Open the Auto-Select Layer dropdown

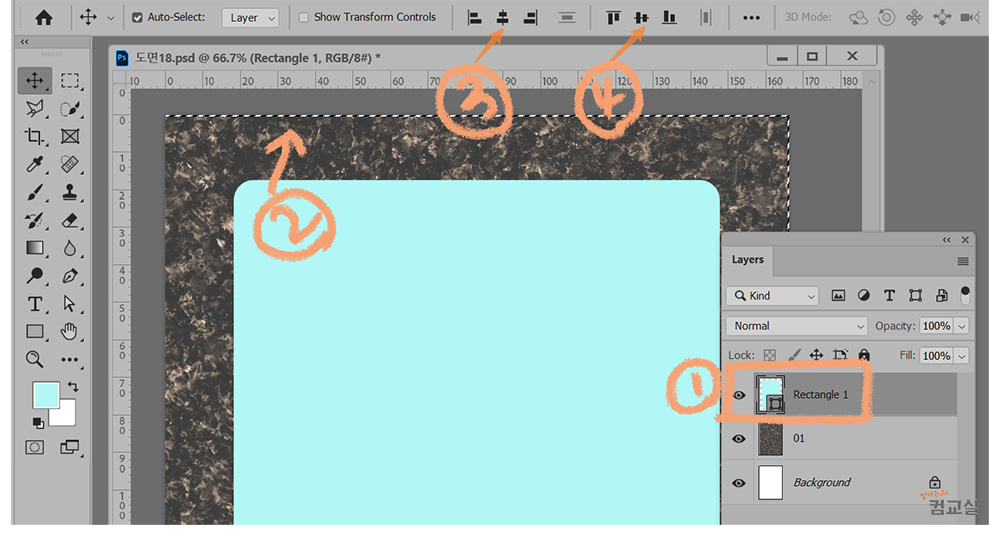[251, 17]
